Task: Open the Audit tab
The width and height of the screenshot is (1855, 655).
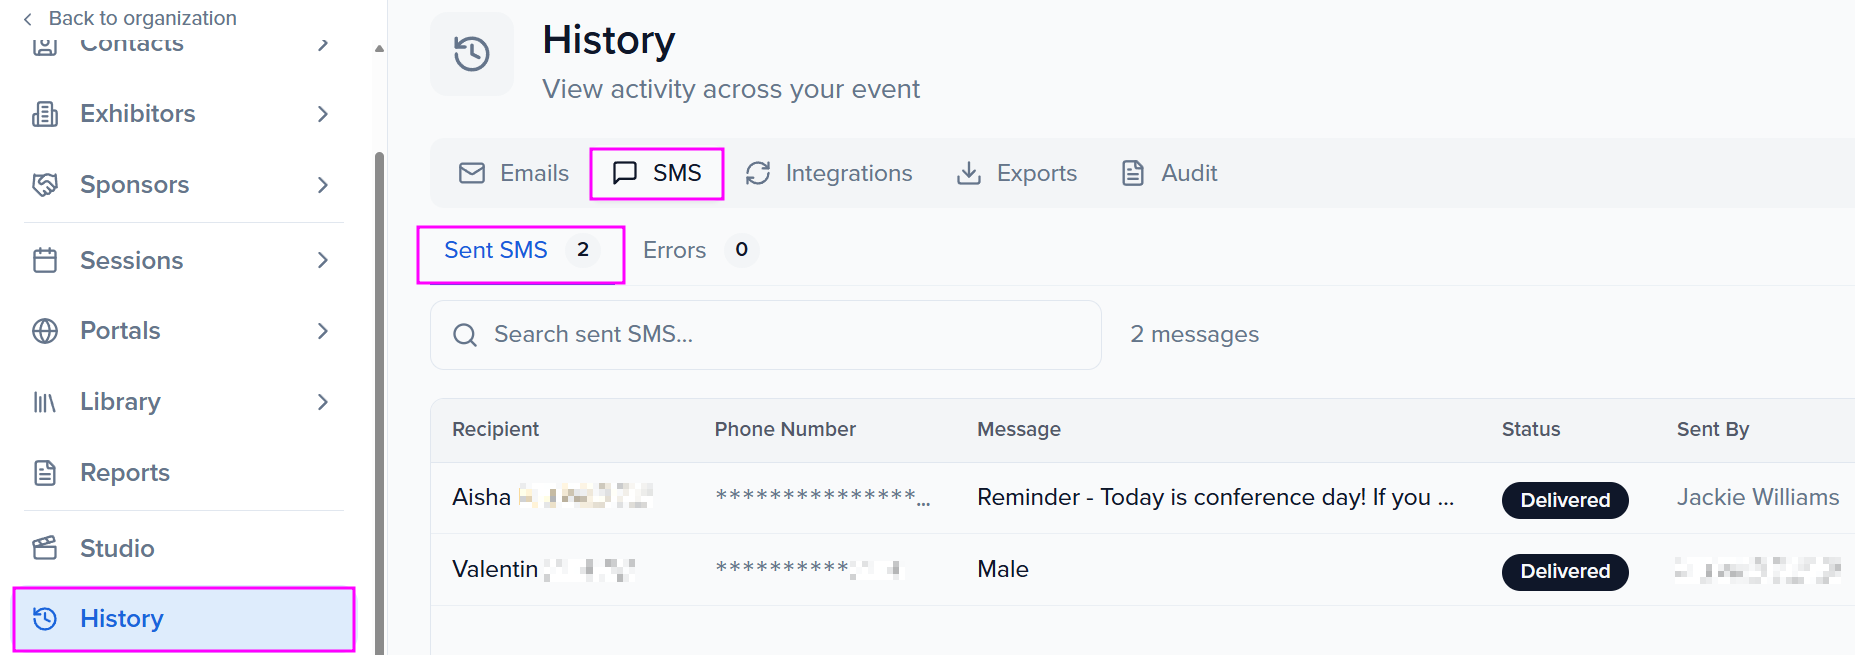Action: [1169, 174]
